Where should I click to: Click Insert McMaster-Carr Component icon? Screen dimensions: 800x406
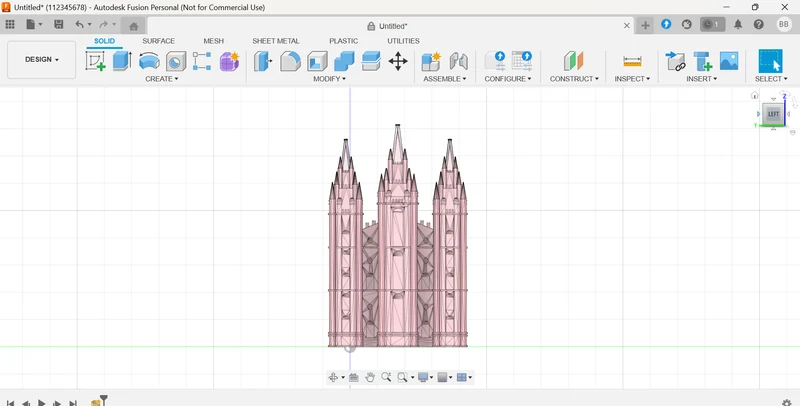coord(703,61)
